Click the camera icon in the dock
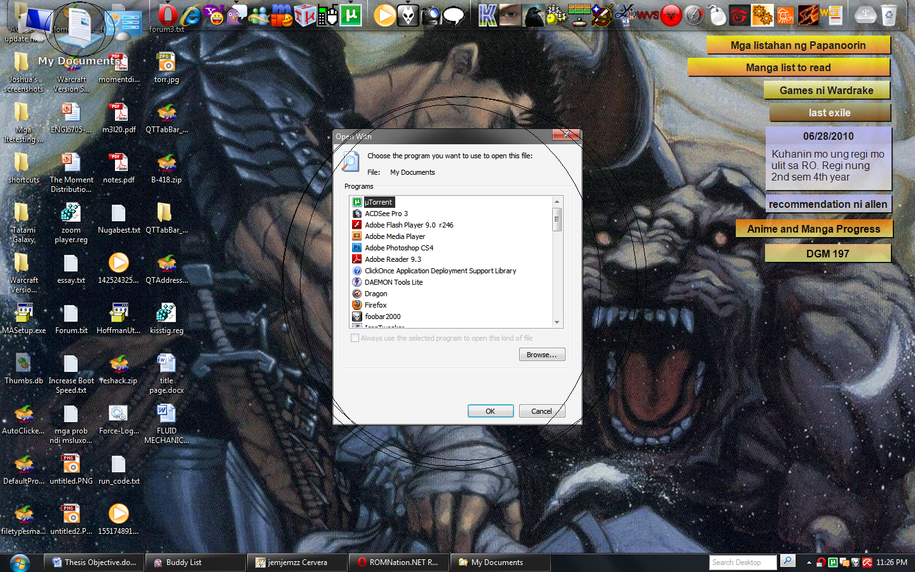Image resolution: width=915 pixels, height=572 pixels. coord(431,16)
